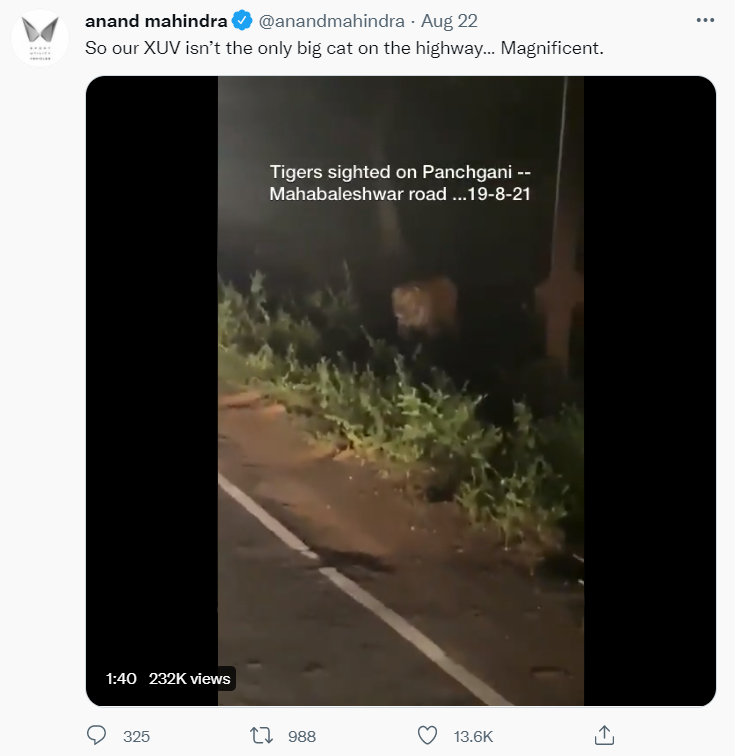Reply to the tweet via speech bubble icon
This screenshot has height=756, width=735.
[97, 735]
